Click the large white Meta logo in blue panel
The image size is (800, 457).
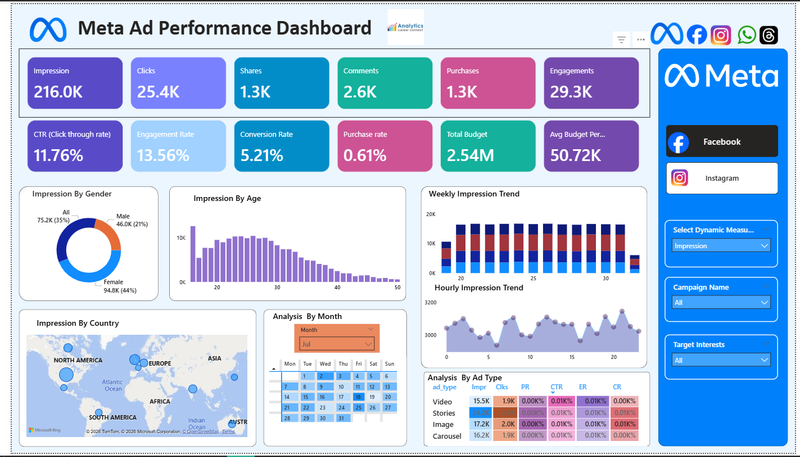coord(721,76)
